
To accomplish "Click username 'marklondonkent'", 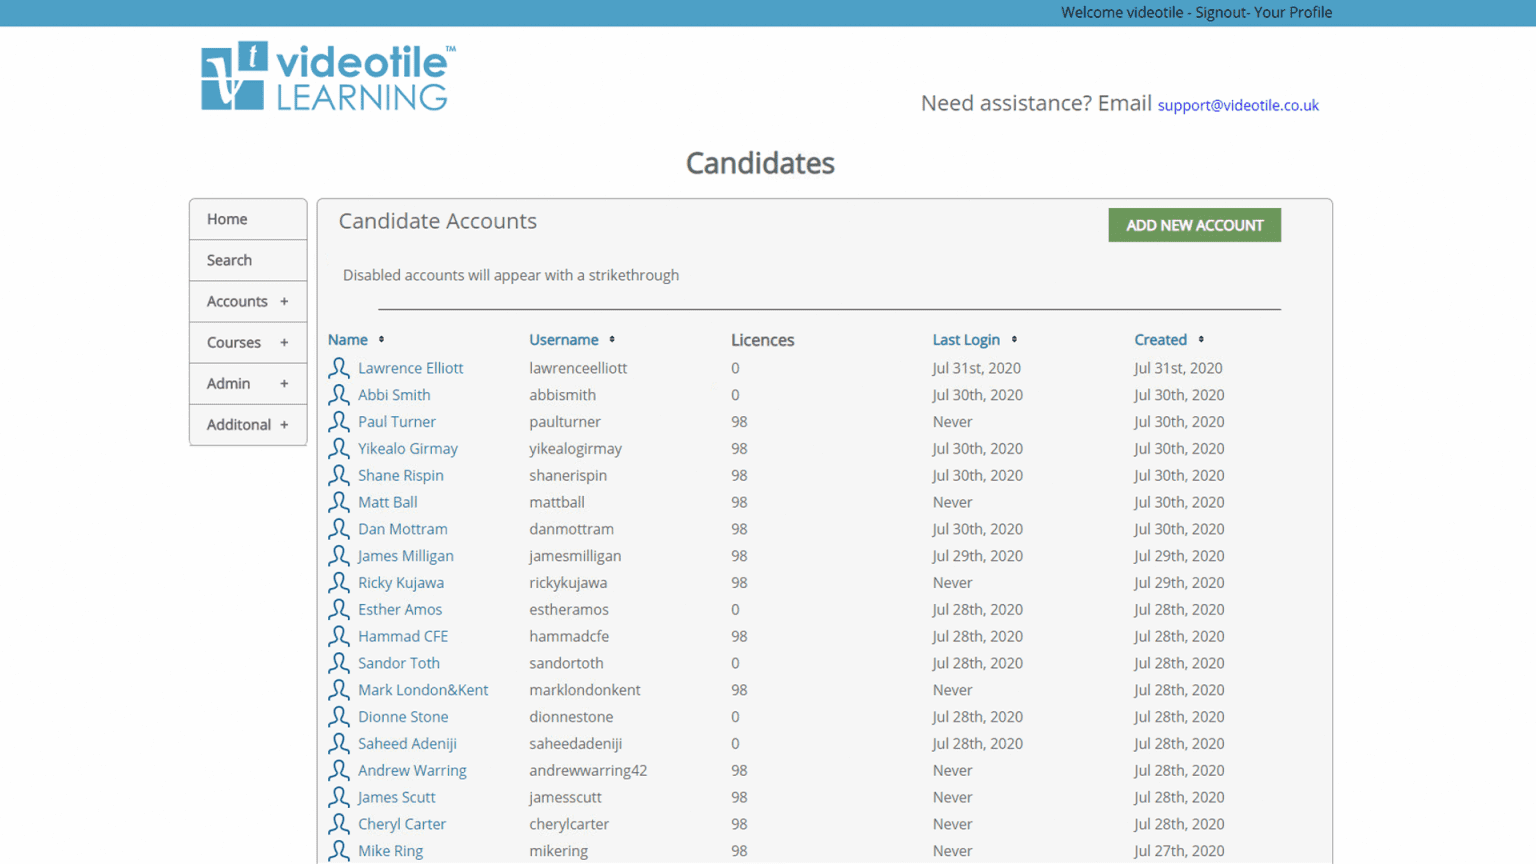I will pyautogui.click(x=585, y=690).
